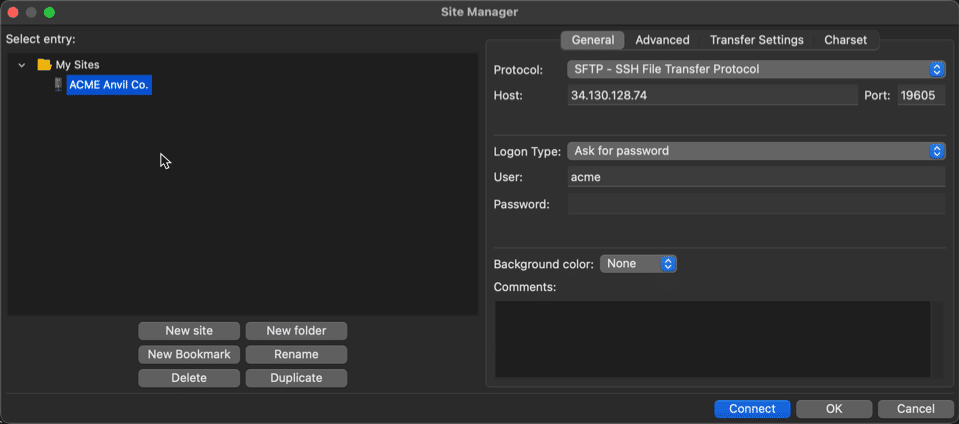
Task: Open the Protocol dropdown
Action: 756,69
